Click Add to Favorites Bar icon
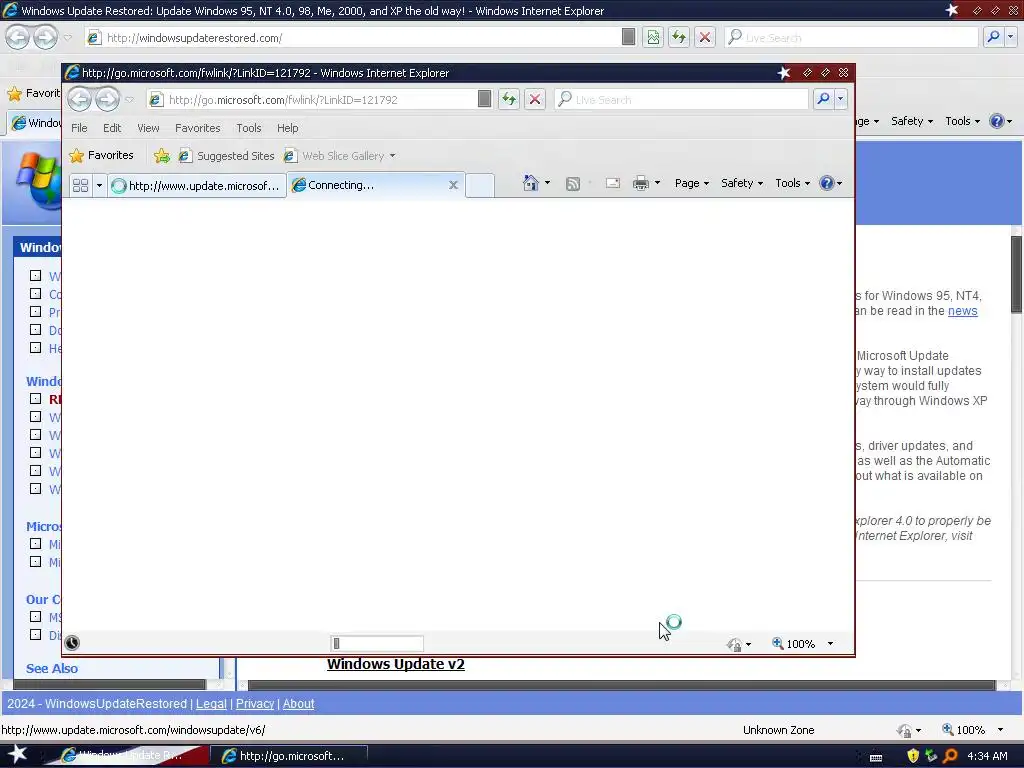1024x768 pixels. coord(161,155)
